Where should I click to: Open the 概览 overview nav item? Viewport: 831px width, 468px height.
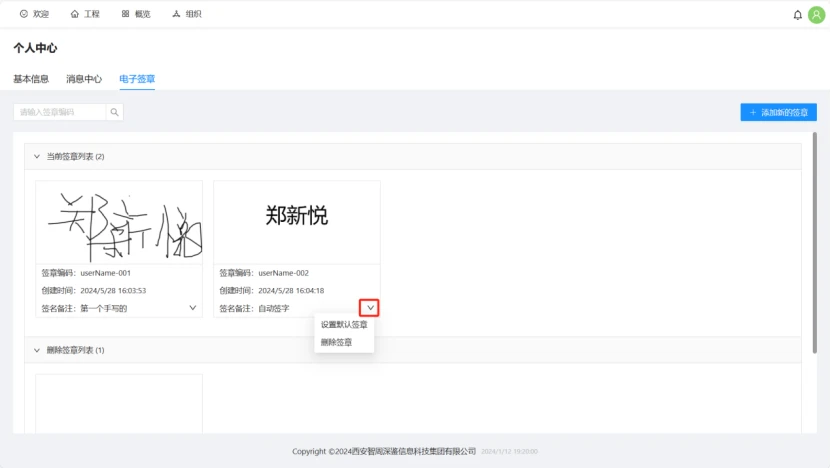(136, 14)
